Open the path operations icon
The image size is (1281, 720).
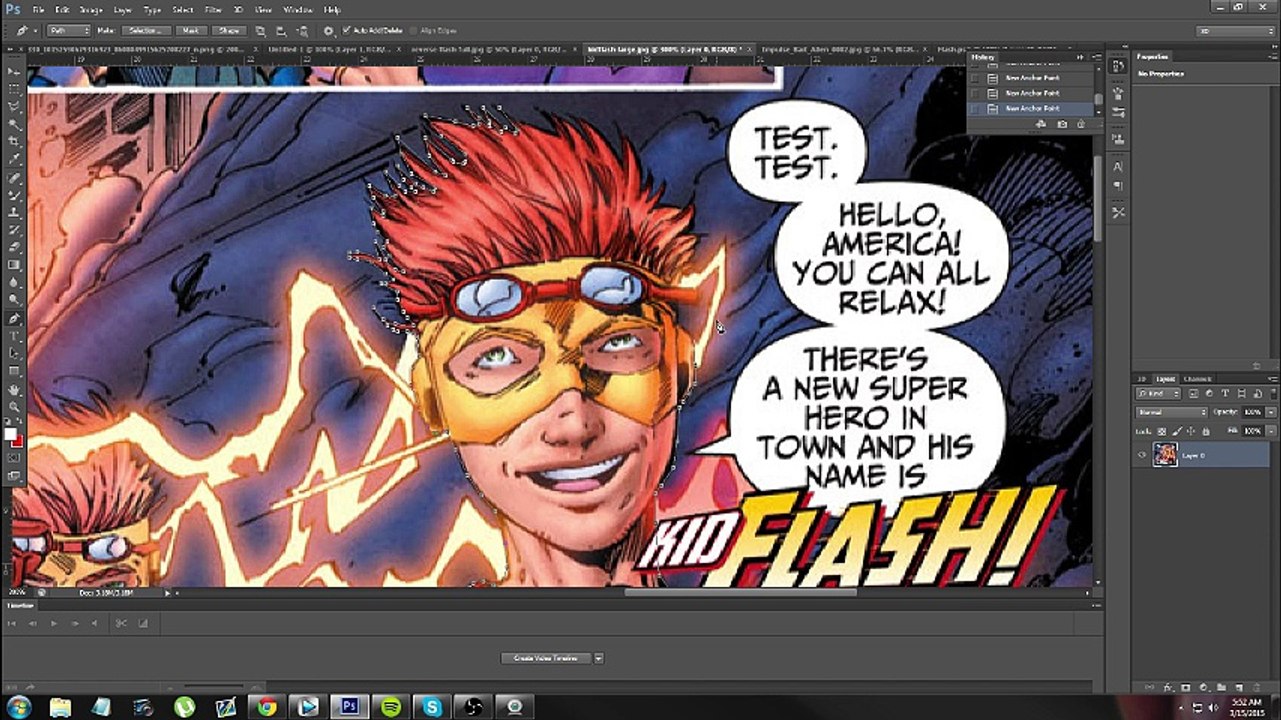[260, 31]
